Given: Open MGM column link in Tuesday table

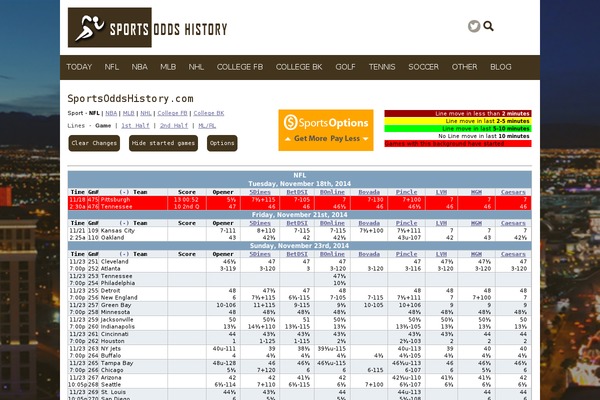Looking at the screenshot, I should click(x=476, y=192).
